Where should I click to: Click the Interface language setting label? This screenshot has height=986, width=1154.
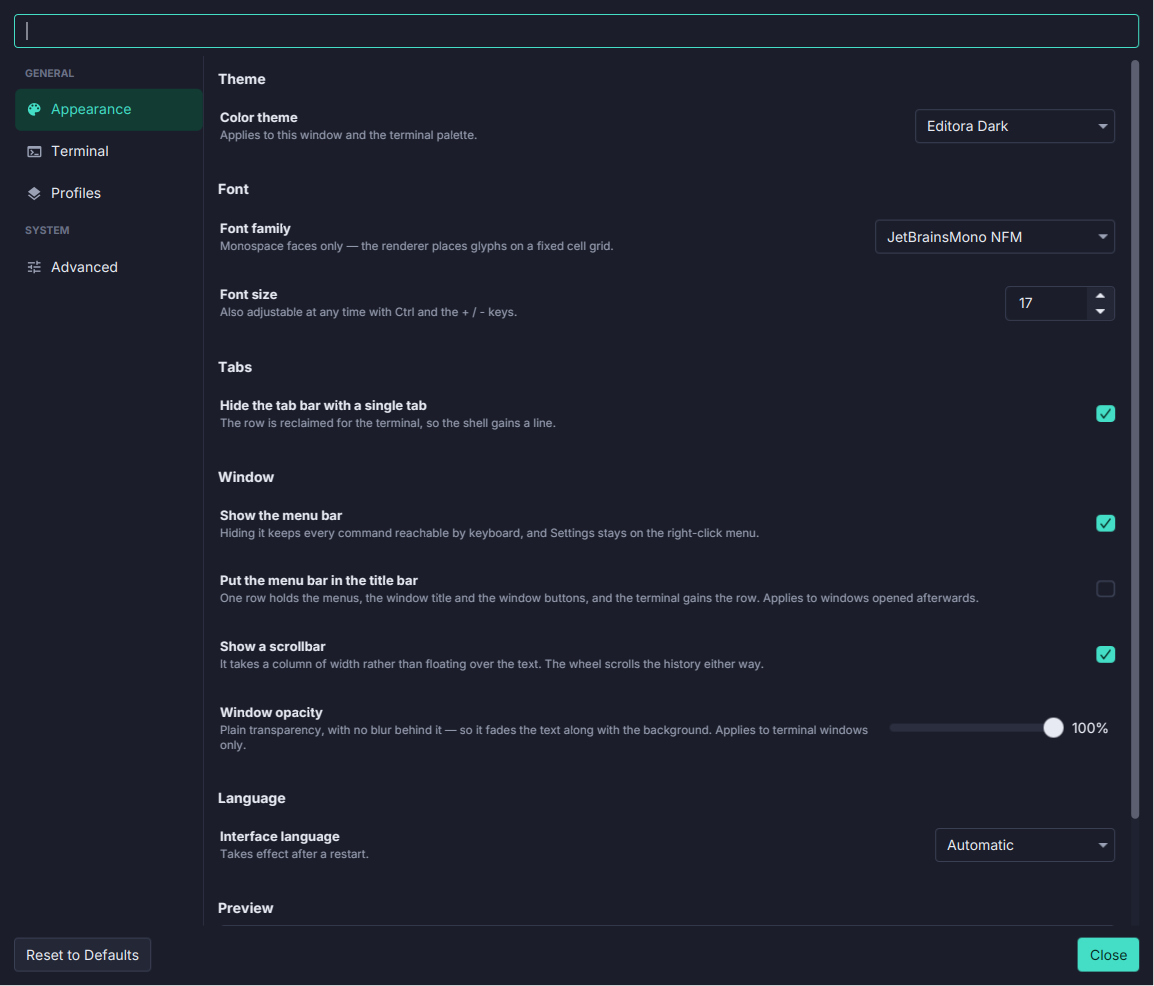(280, 837)
